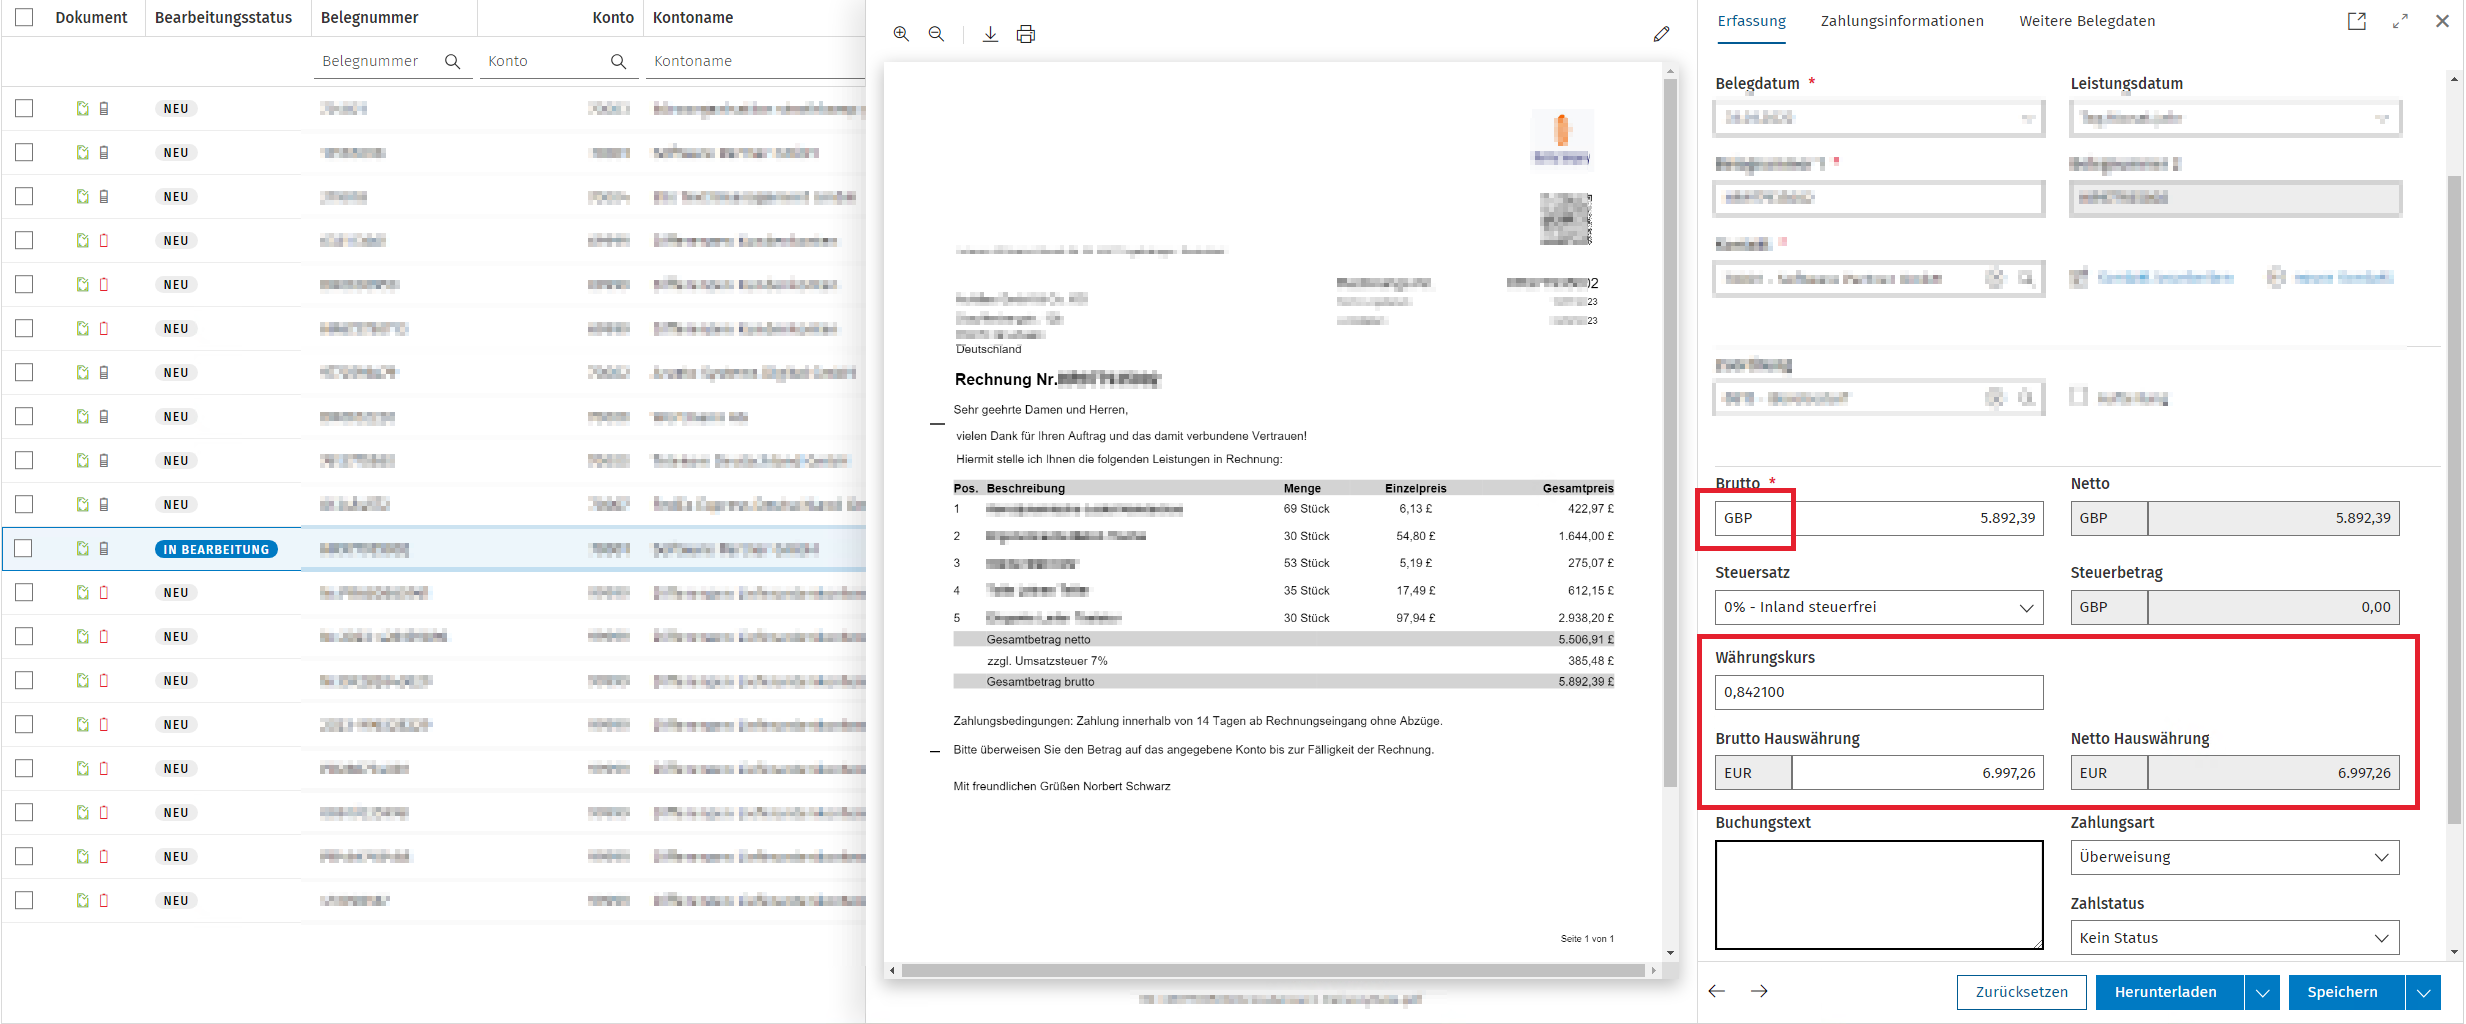Select all rows with header checkbox
The height and width of the screenshot is (1024, 2466).
click(24, 17)
